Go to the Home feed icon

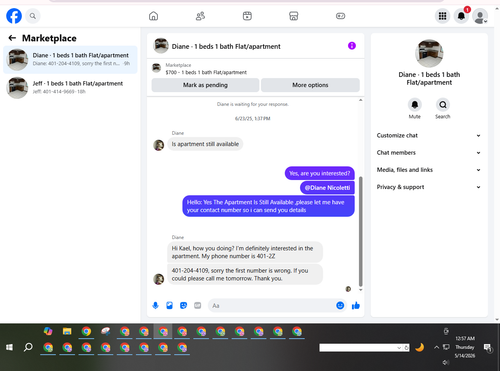(x=153, y=16)
